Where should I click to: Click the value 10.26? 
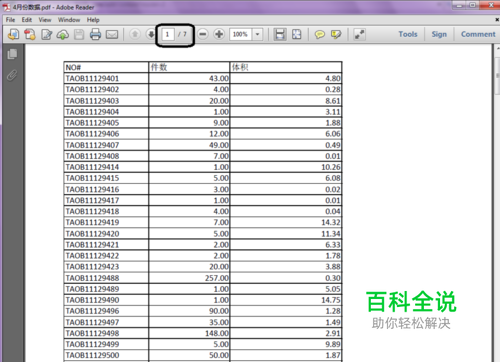click(x=331, y=167)
